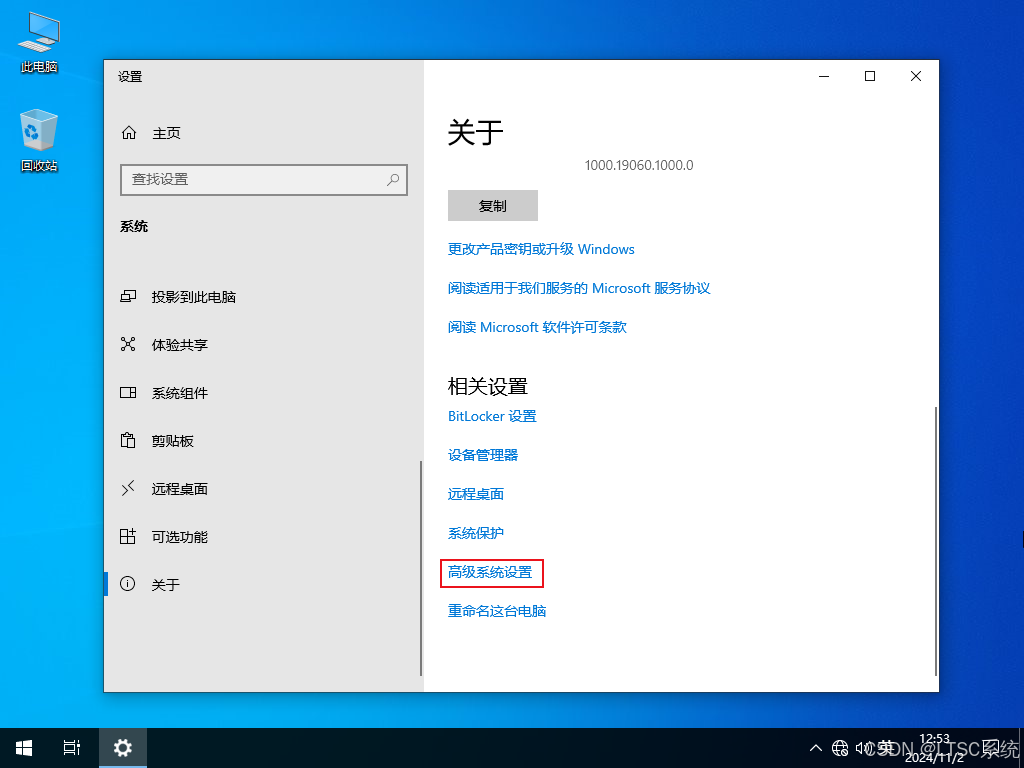Screen dimensions: 1024x768
Task: Click the 关于 info circle icon
Action: tap(128, 584)
